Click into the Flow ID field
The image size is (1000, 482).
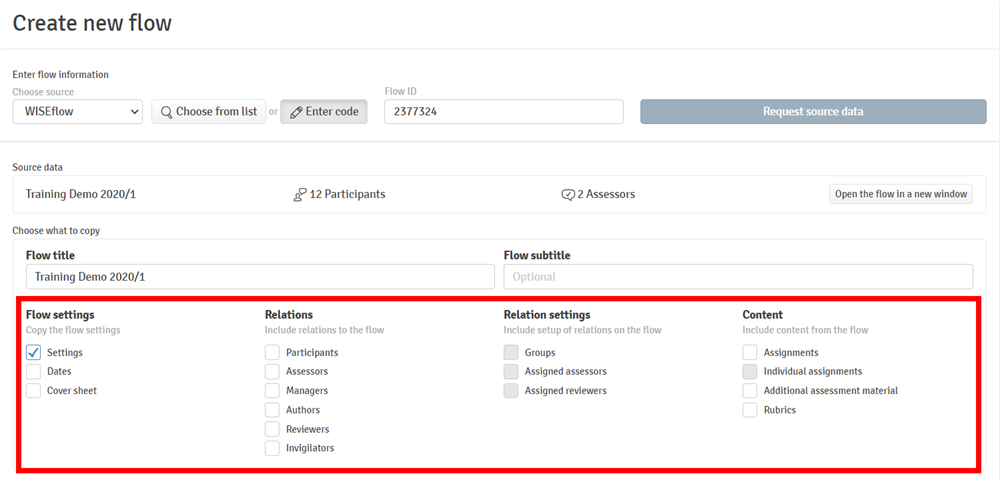[x=503, y=112]
